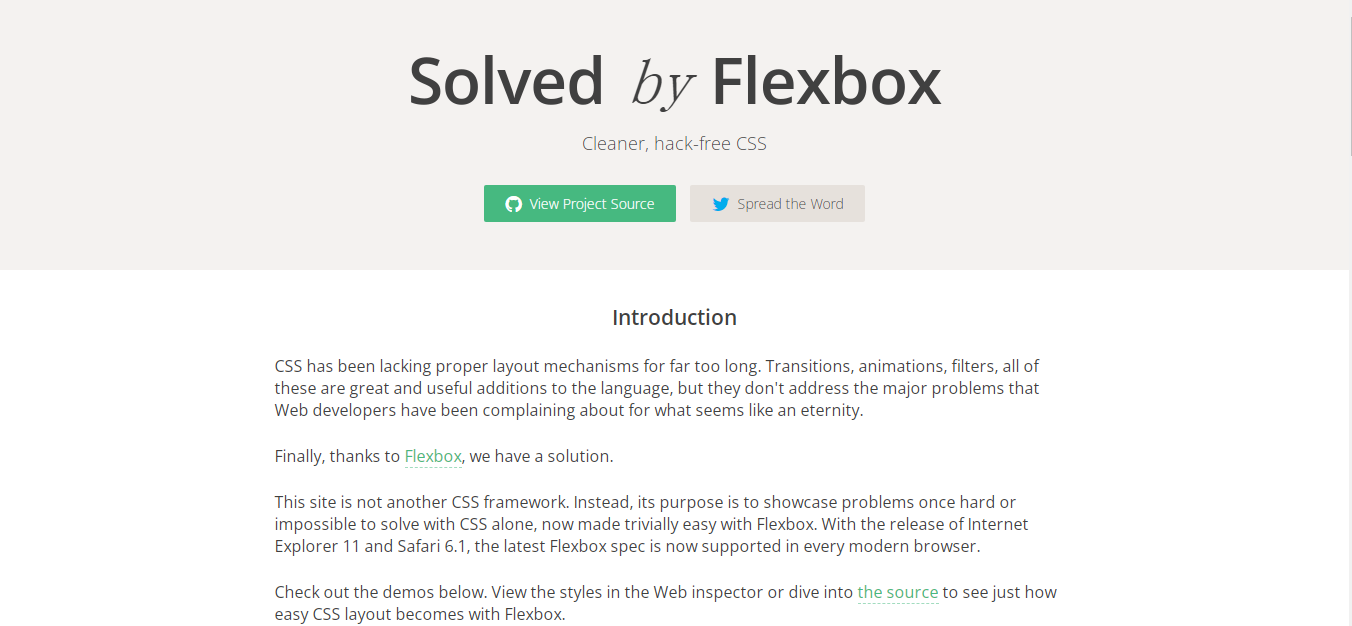
Task: Click the large "Flexbox" title word
Action: pos(826,81)
